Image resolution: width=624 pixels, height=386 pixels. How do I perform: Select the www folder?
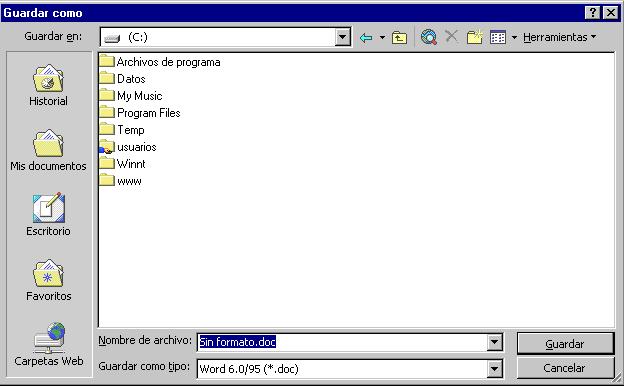[120, 181]
